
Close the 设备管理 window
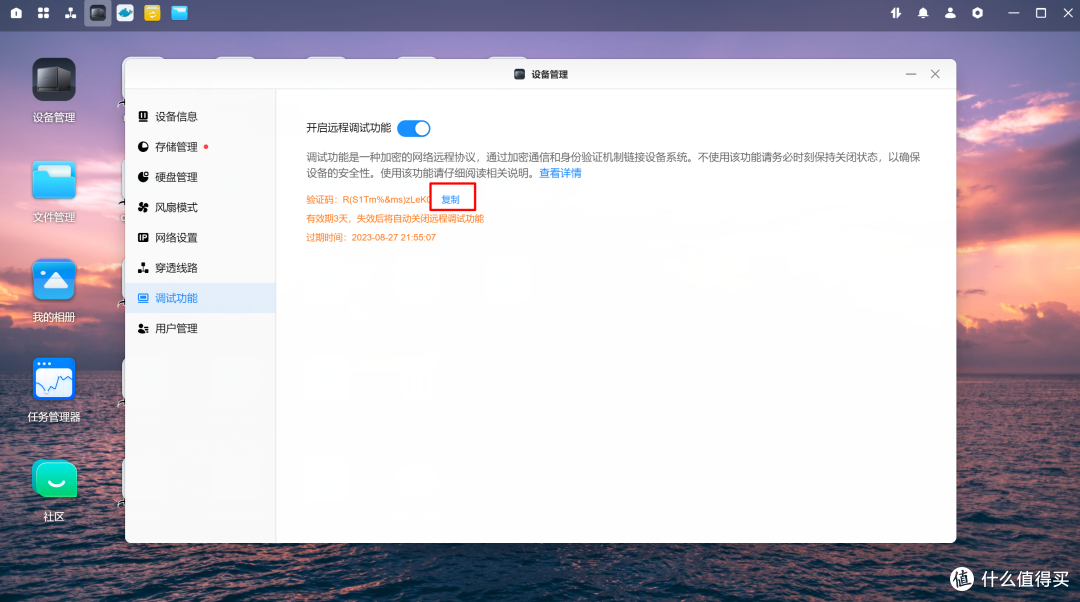click(x=935, y=74)
